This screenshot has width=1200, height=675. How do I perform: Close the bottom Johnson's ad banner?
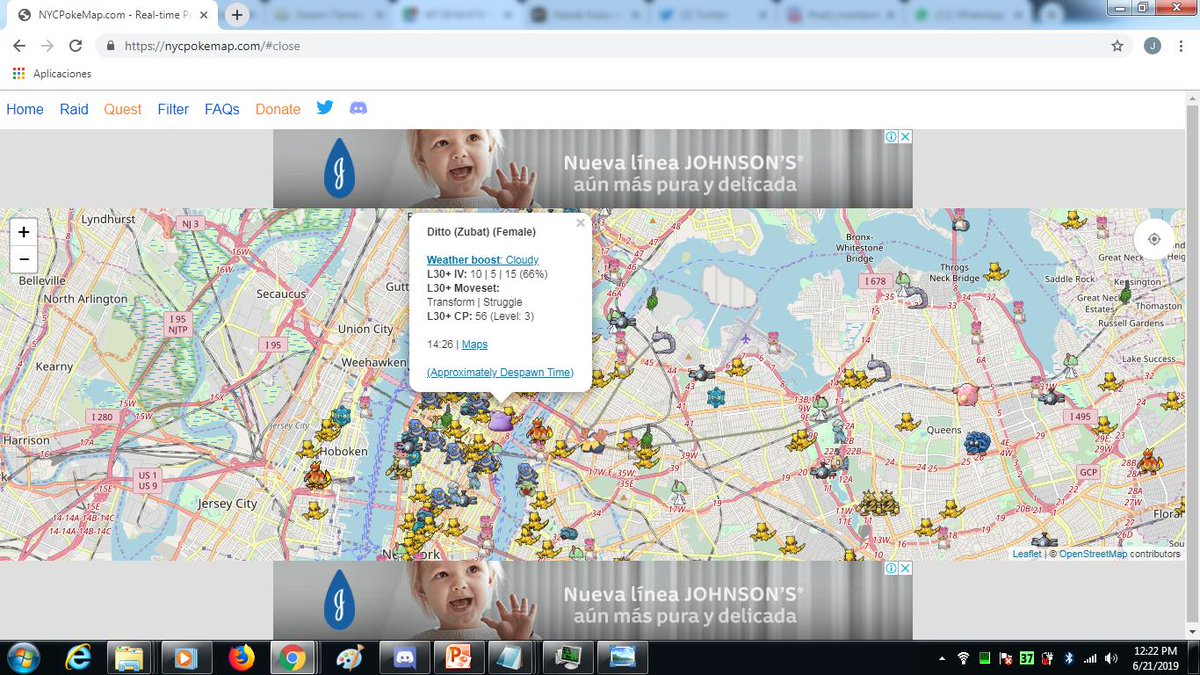click(906, 568)
